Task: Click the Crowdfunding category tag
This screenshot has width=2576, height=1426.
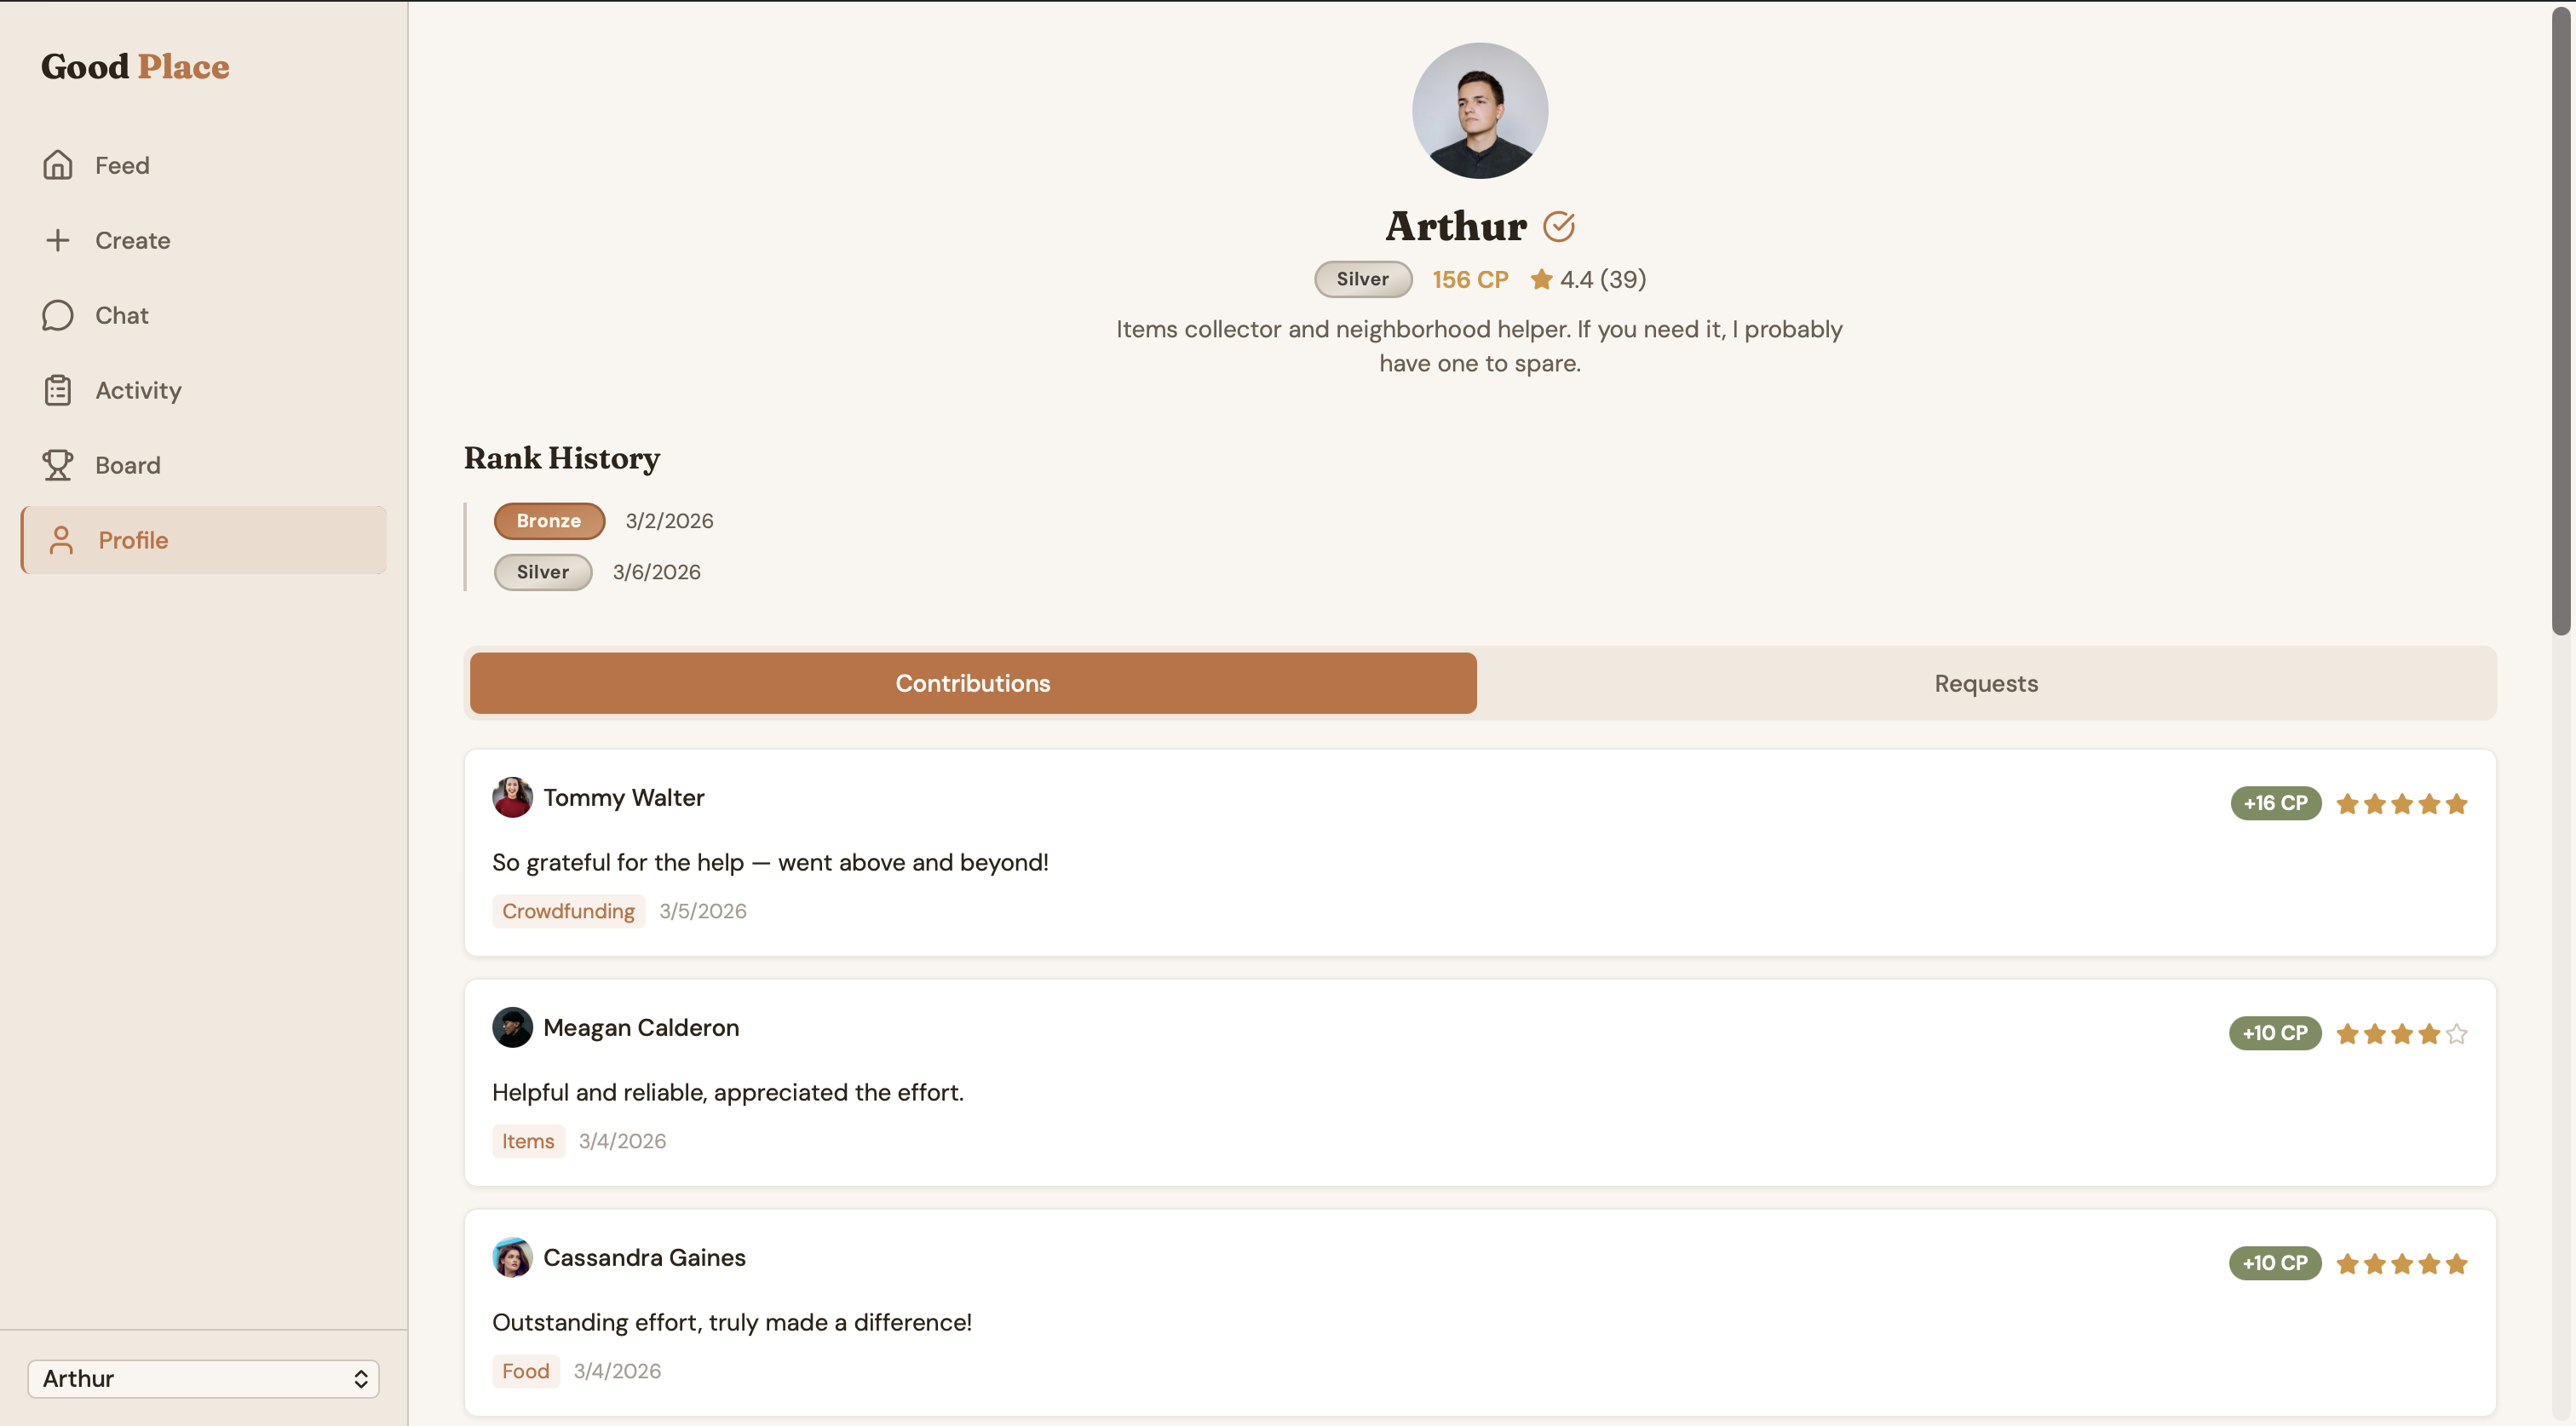Action: coord(568,911)
